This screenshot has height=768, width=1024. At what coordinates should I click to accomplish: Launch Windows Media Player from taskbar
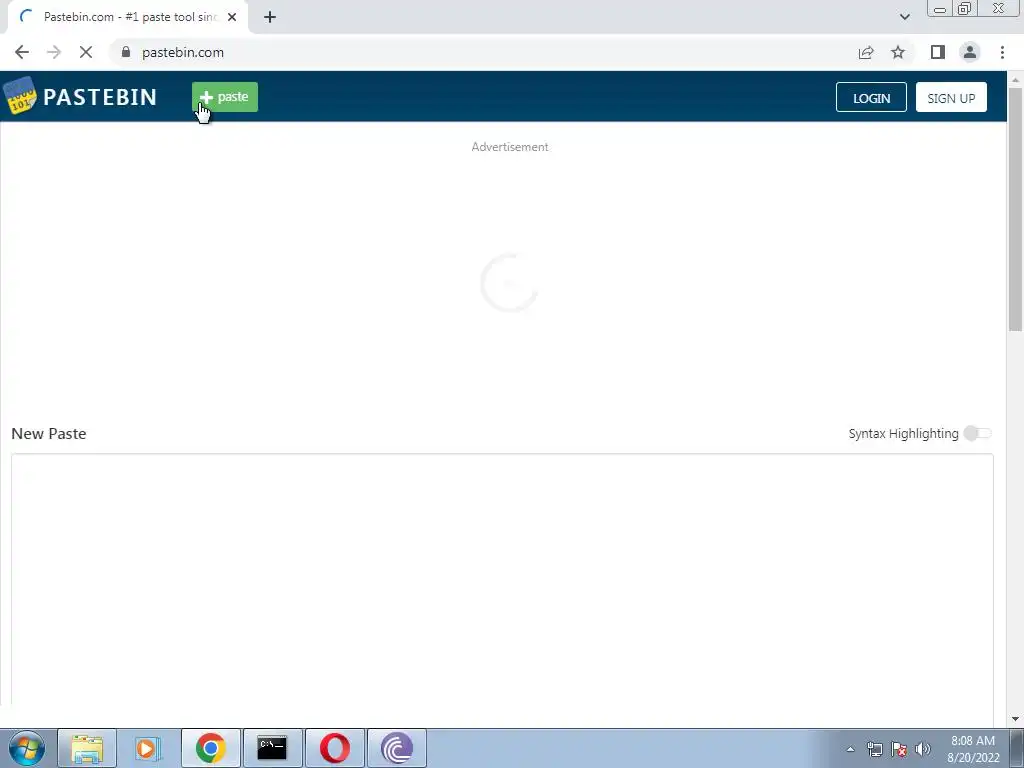click(148, 748)
